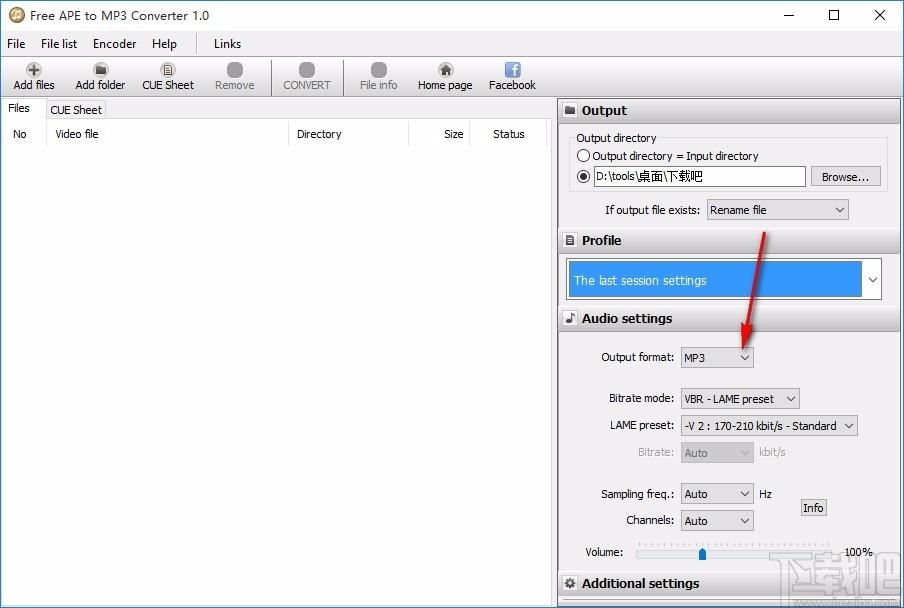Open the CUE Sheet toolbar button

(168, 77)
